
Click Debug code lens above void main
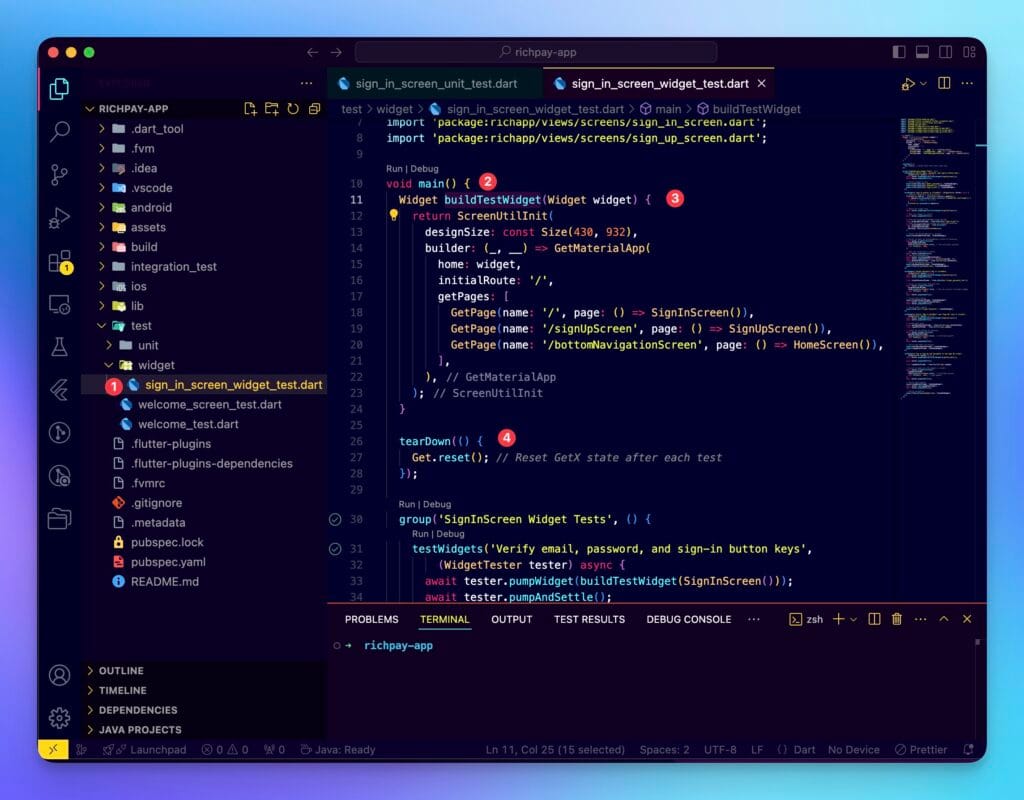pos(424,168)
